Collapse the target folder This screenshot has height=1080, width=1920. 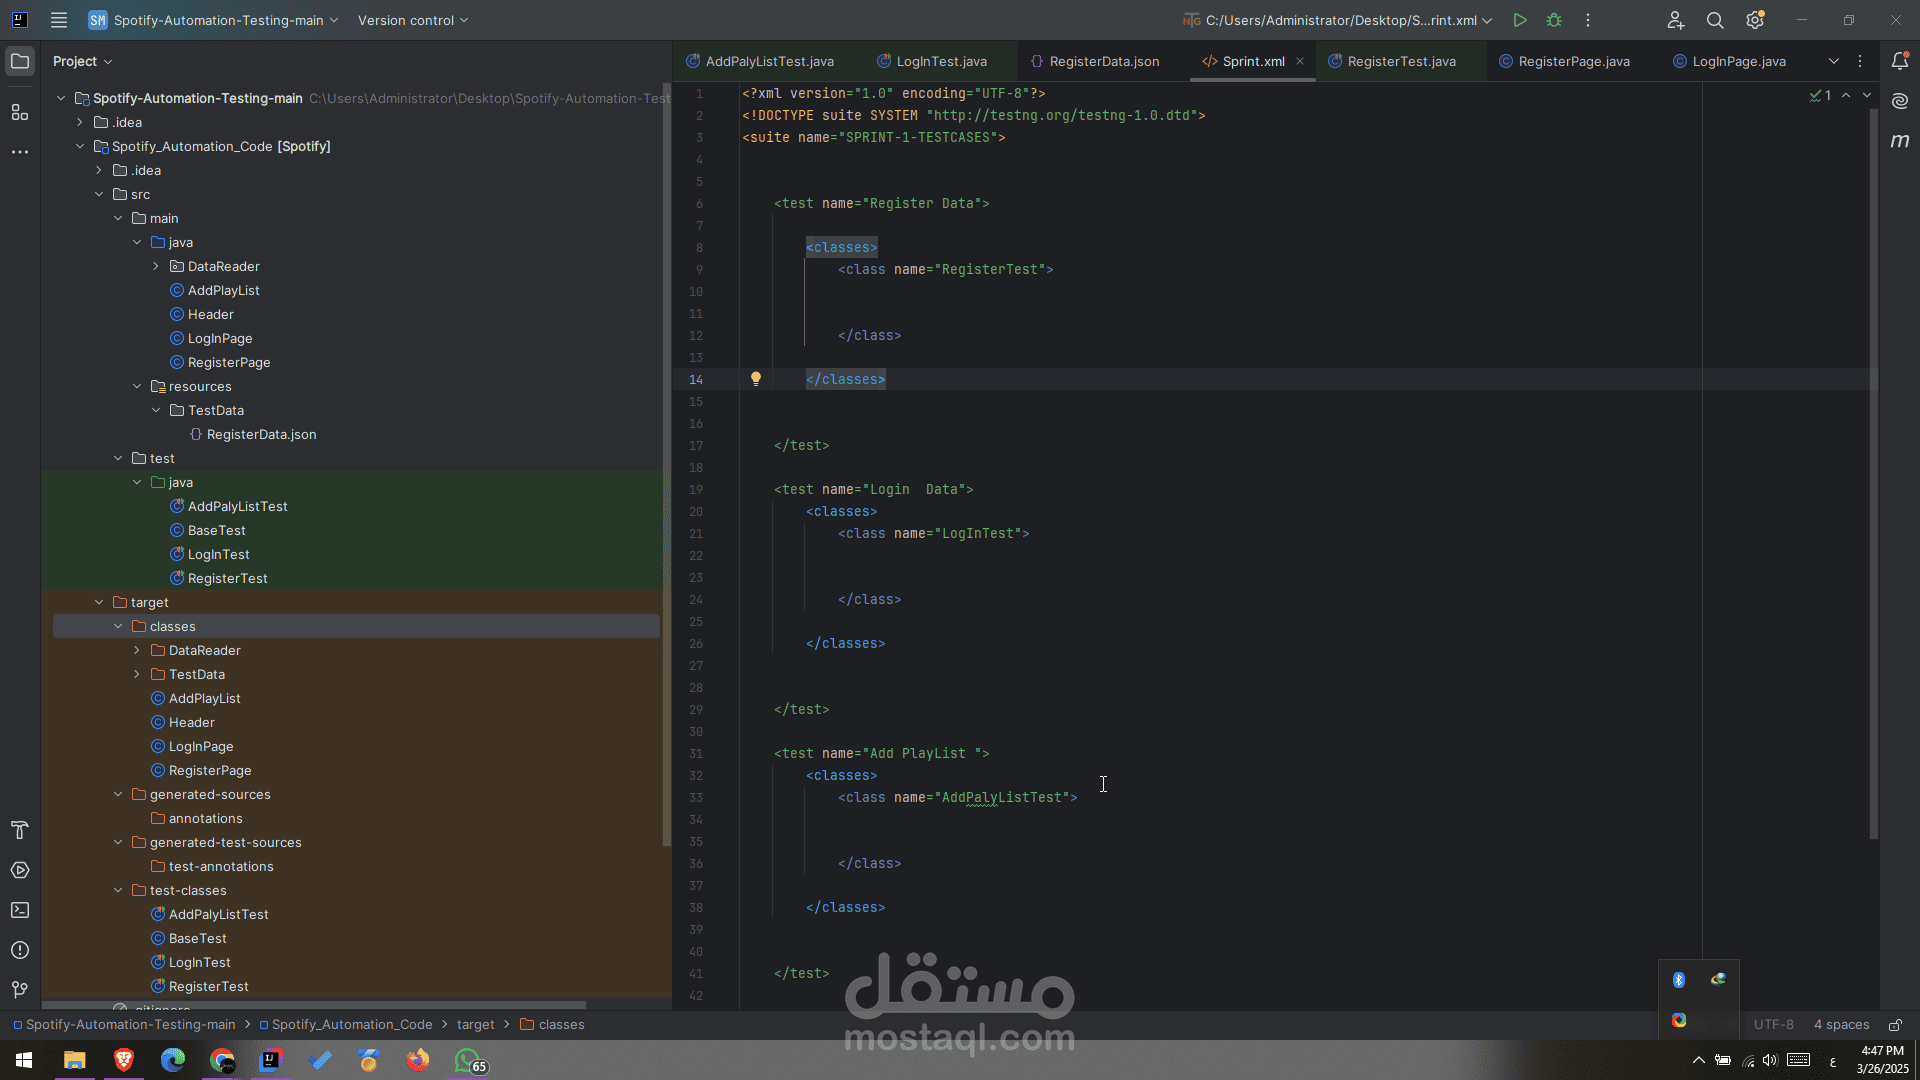pyautogui.click(x=99, y=602)
